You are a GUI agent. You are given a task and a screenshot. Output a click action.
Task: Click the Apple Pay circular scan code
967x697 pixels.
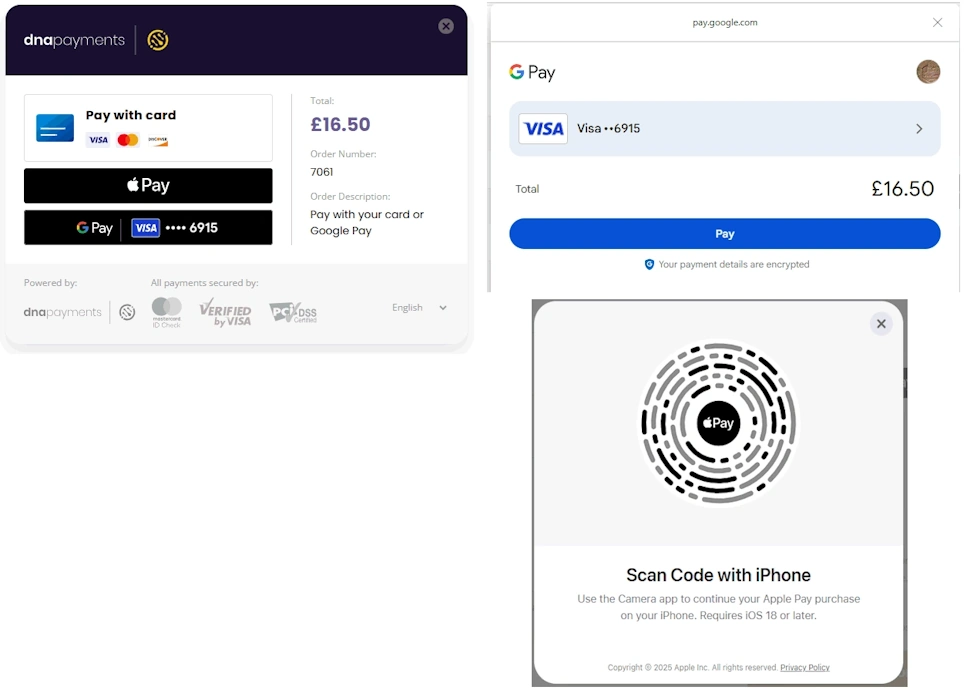[718, 424]
